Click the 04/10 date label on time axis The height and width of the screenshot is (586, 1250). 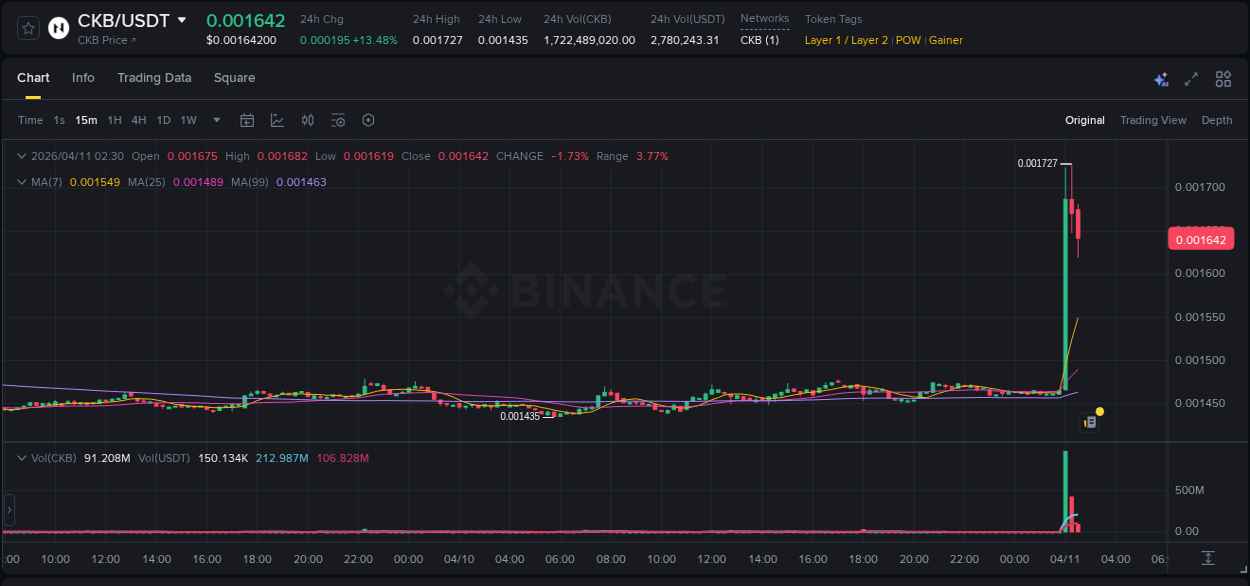458,559
